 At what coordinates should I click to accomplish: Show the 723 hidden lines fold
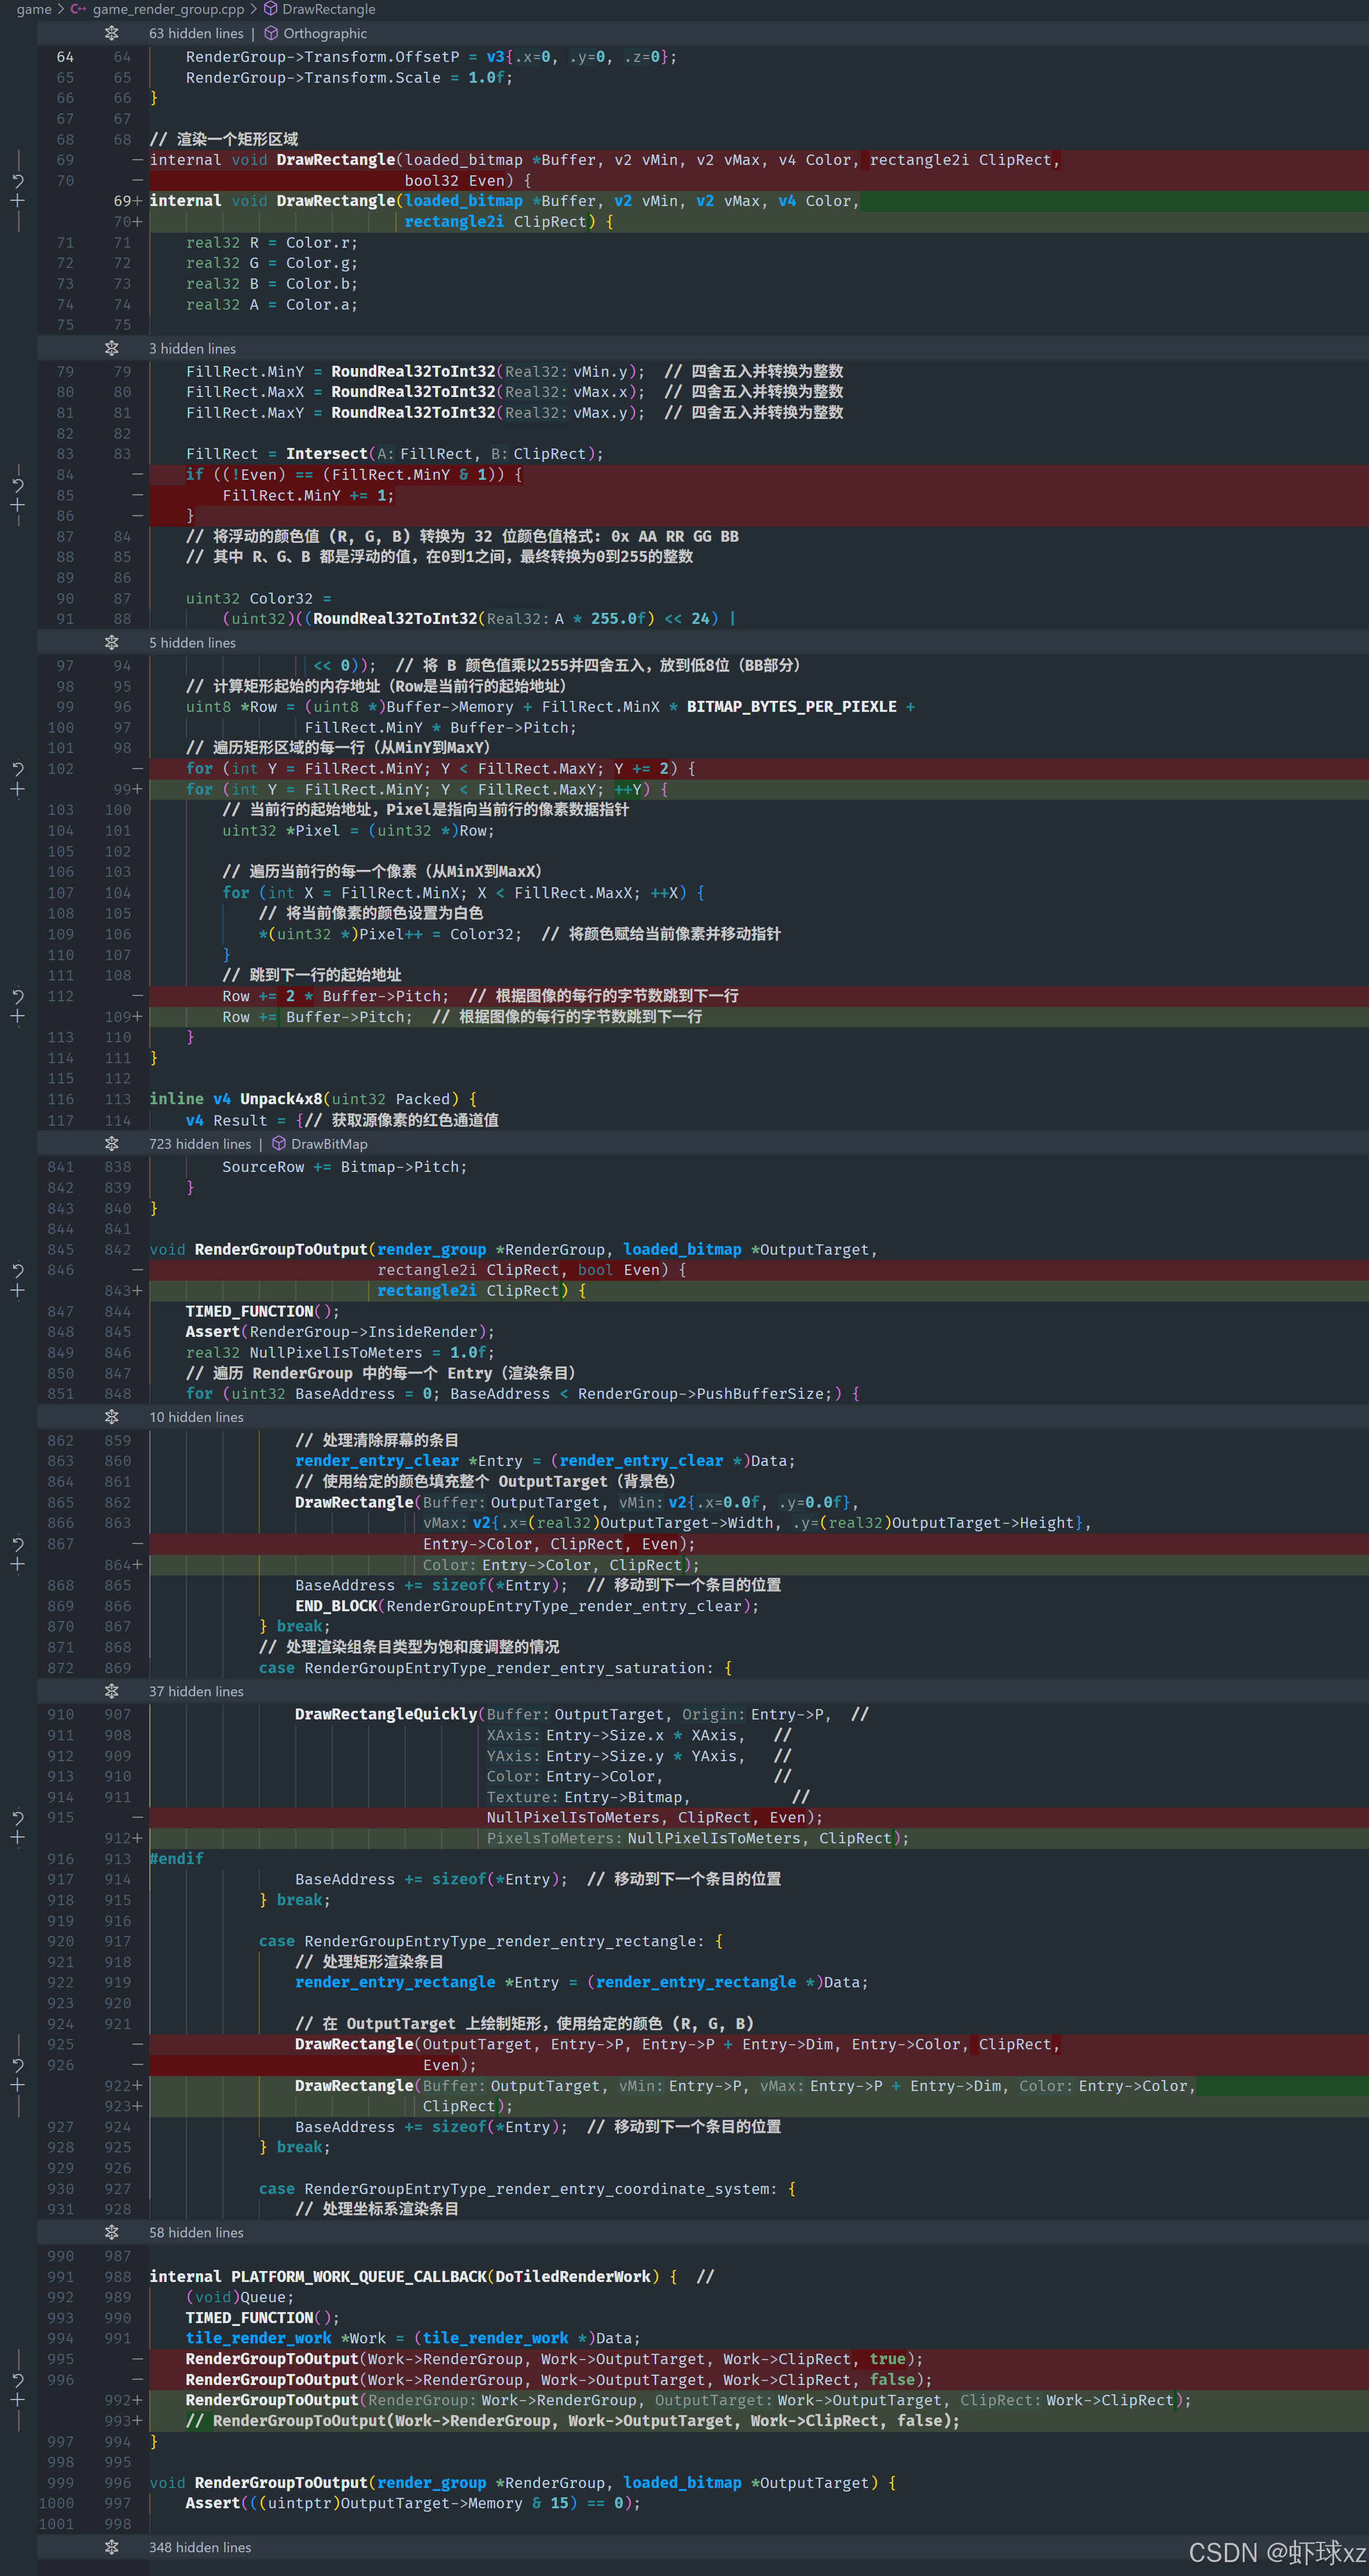tap(112, 1144)
